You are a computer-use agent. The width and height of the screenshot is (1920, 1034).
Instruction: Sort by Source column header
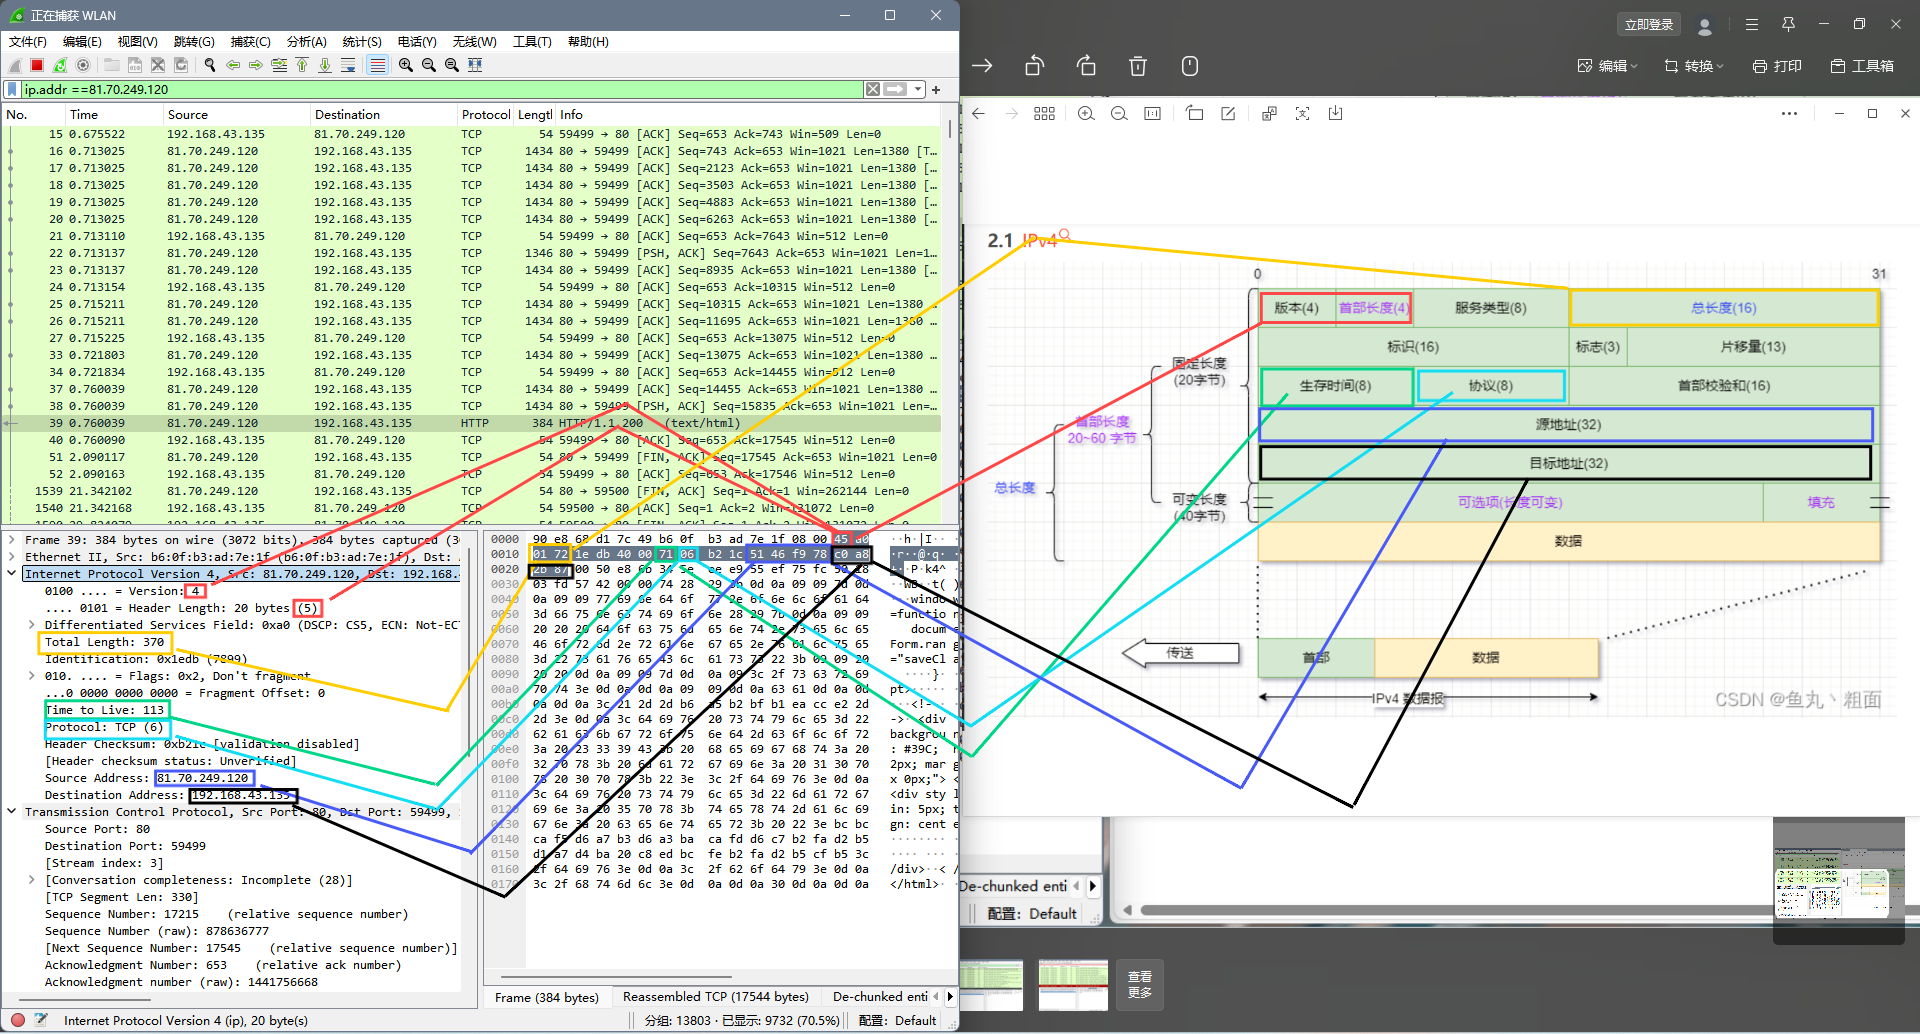tap(236, 115)
